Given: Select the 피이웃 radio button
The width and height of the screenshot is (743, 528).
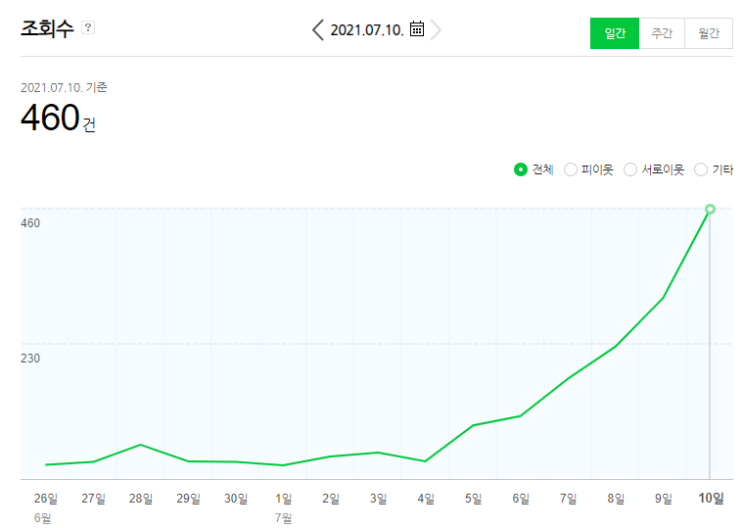Looking at the screenshot, I should [x=571, y=169].
